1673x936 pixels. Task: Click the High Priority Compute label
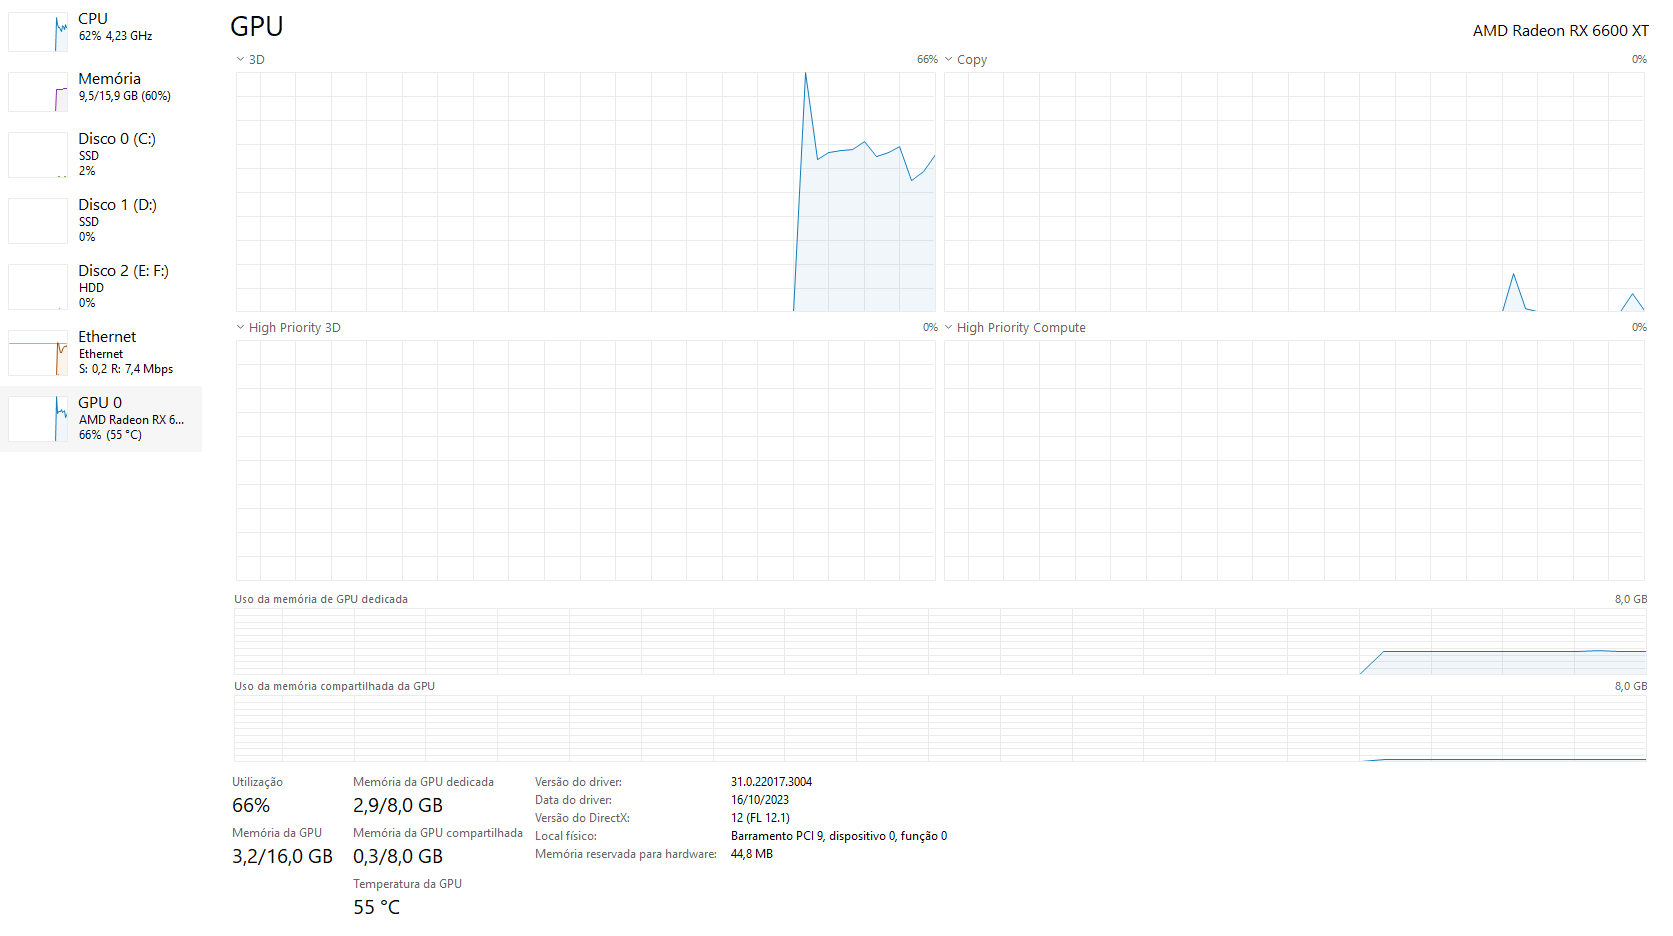pos(1021,328)
